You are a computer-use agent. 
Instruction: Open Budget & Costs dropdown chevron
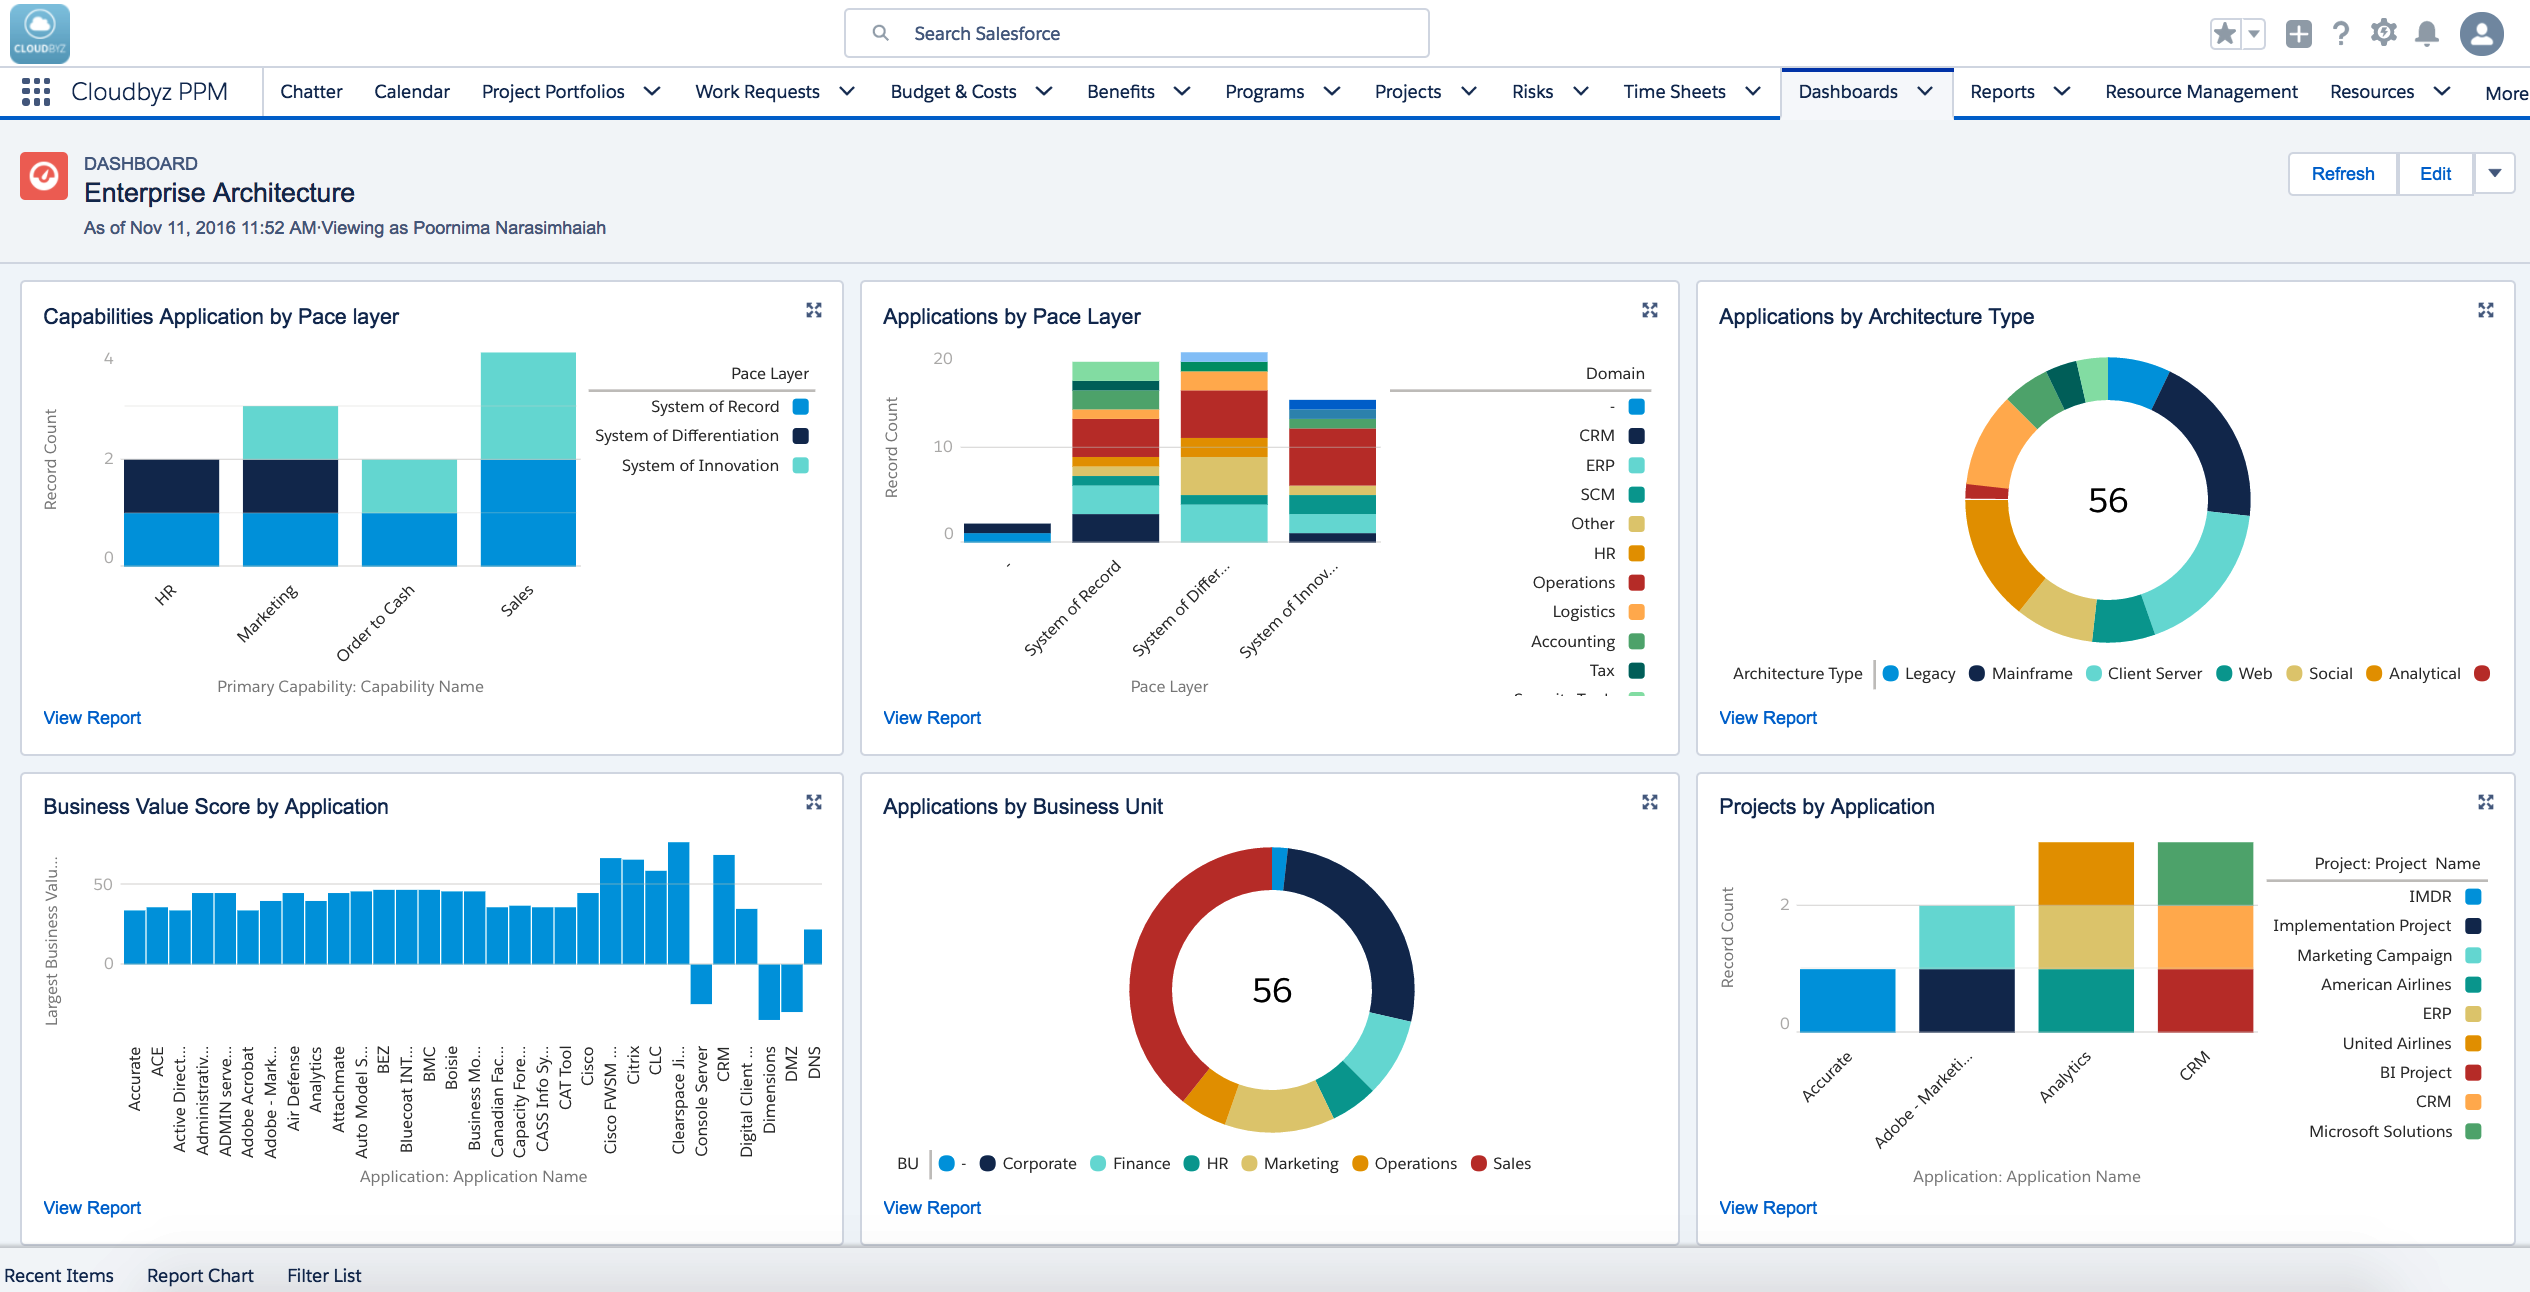1044,92
